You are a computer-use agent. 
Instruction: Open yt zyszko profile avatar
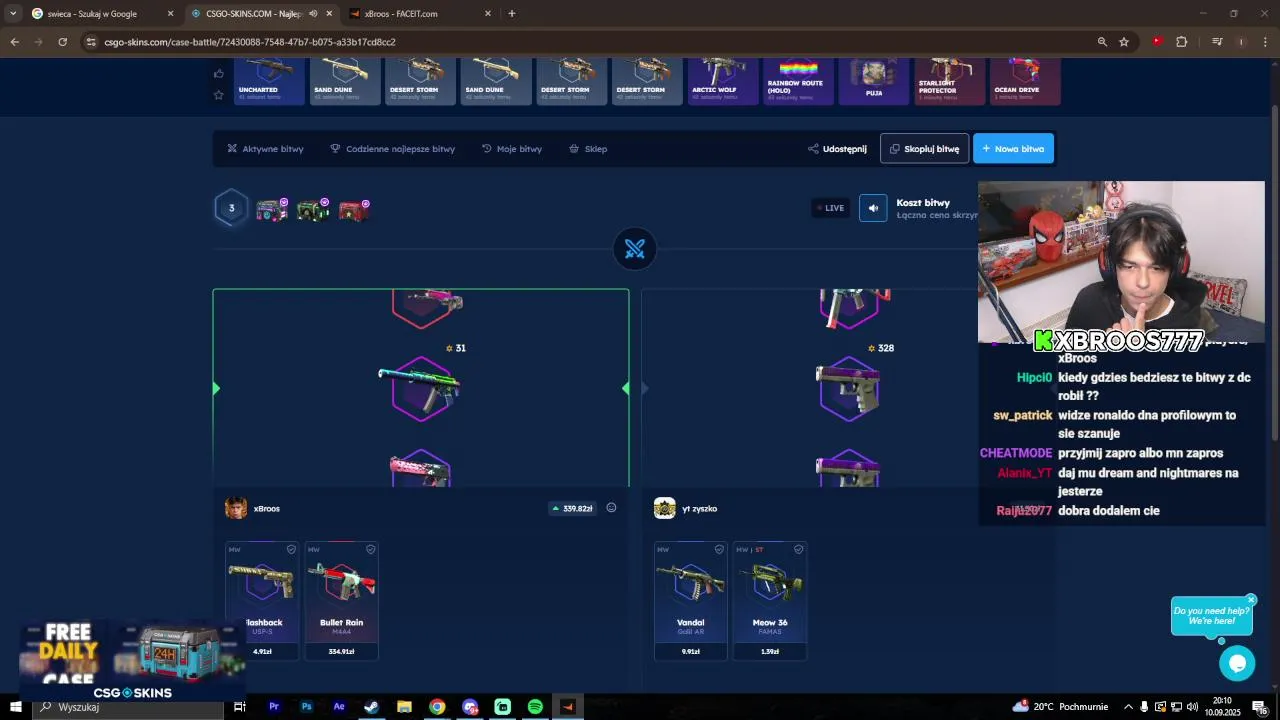pyautogui.click(x=665, y=508)
